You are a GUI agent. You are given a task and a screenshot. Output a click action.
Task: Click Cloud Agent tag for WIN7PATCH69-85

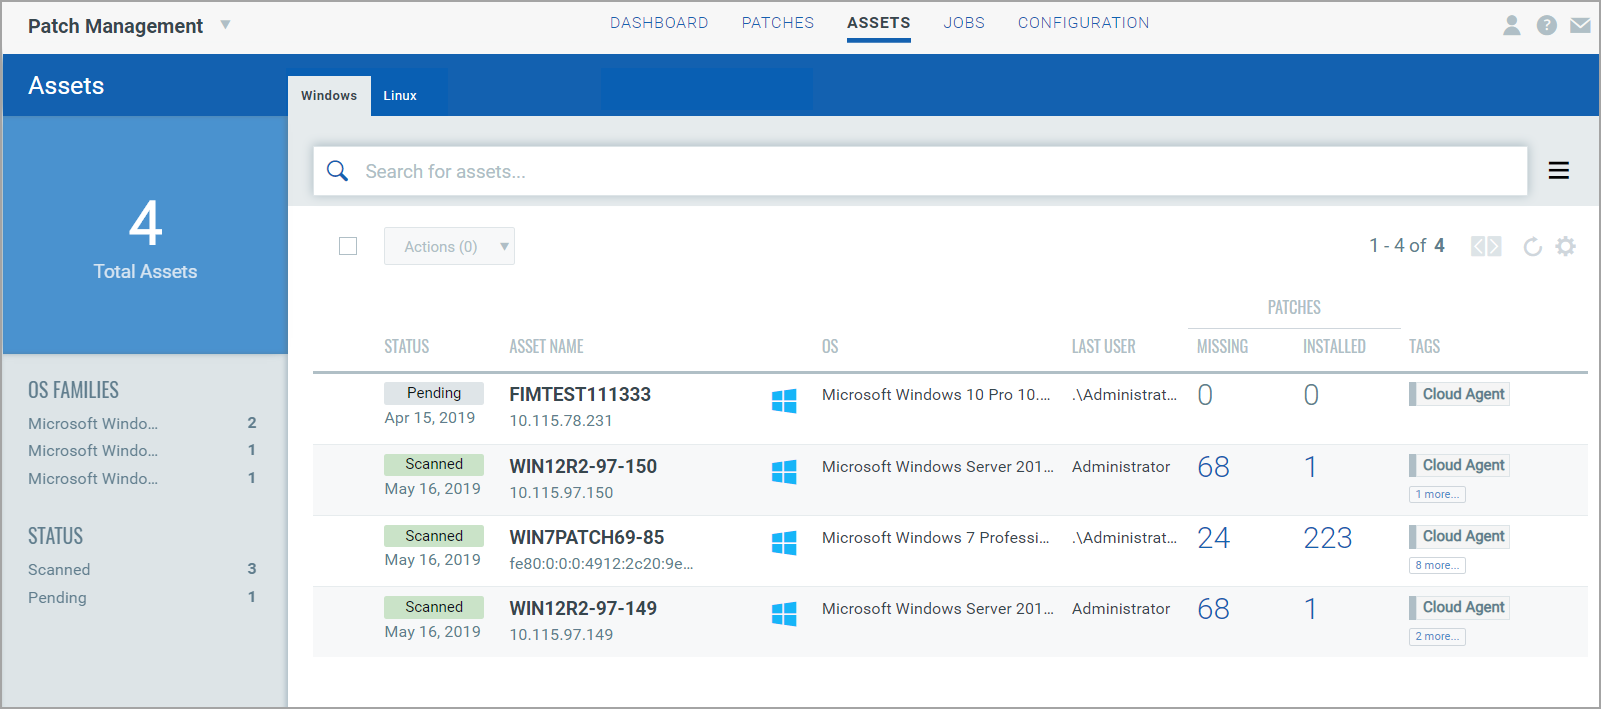(x=1459, y=536)
